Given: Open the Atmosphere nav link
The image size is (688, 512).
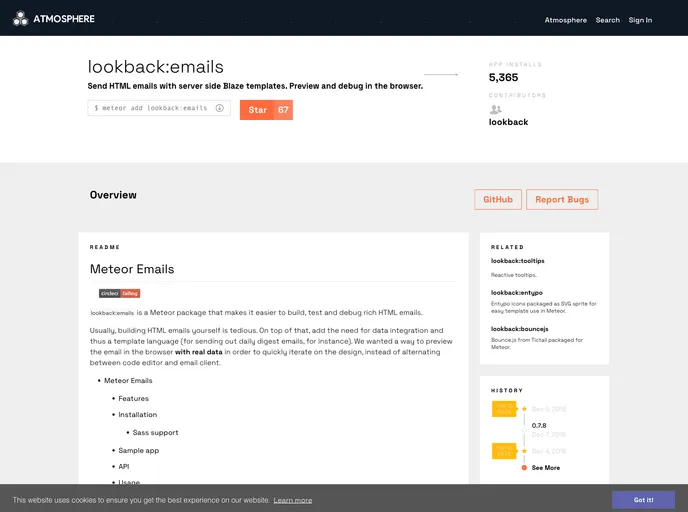Looking at the screenshot, I should 565,20.
